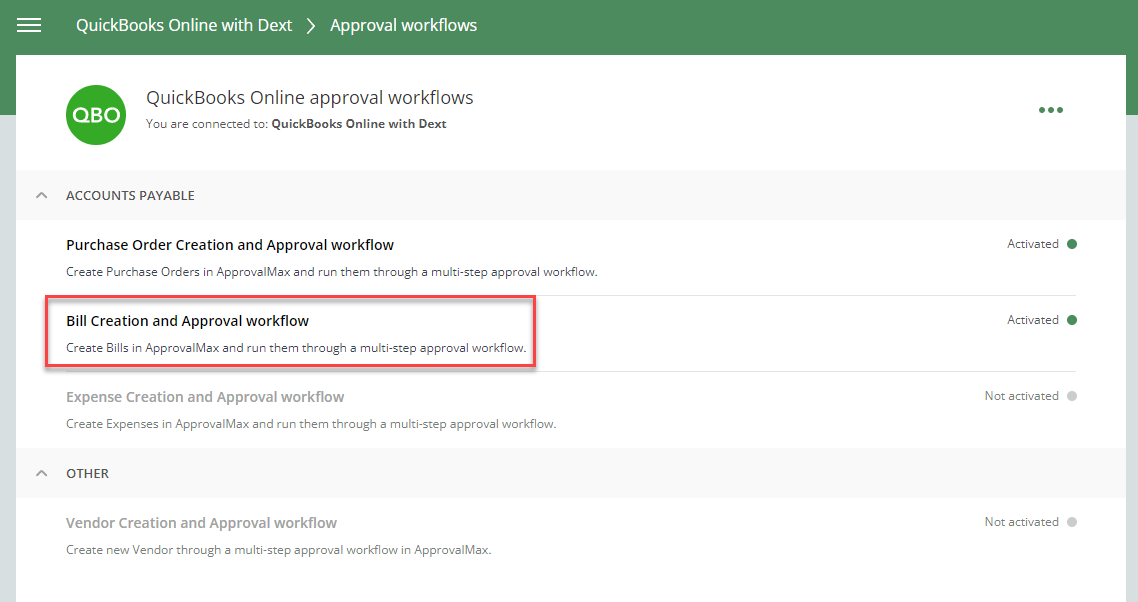The height and width of the screenshot is (602, 1138).
Task: Toggle the Bill workflow activated indicator
Action: click(x=1072, y=320)
